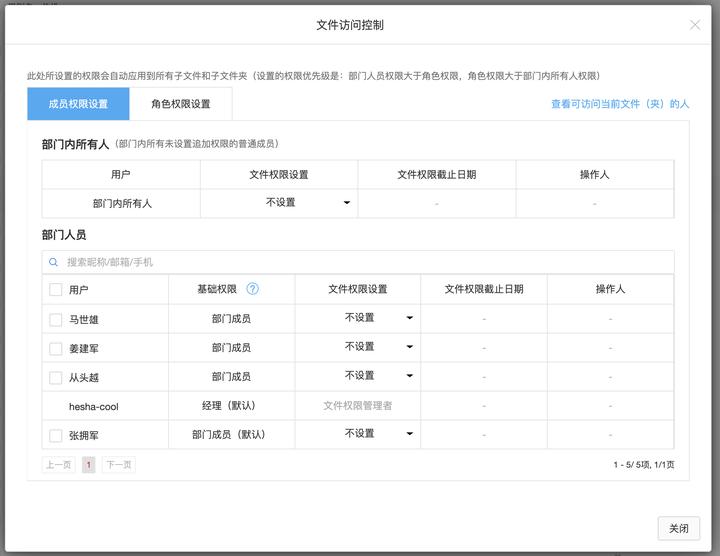Close dialog with the X icon
This screenshot has width=720, height=556.
pyautogui.click(x=695, y=25)
